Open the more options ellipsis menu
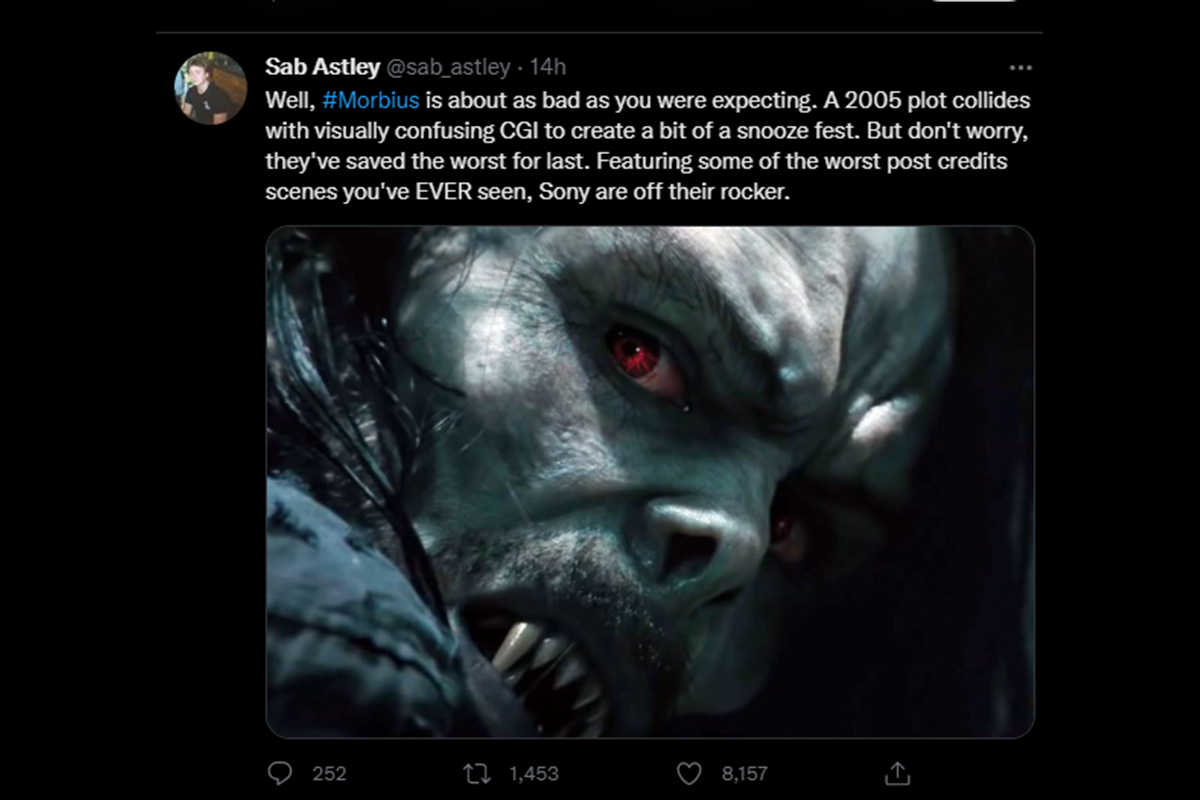1200x800 pixels. coord(1020,68)
